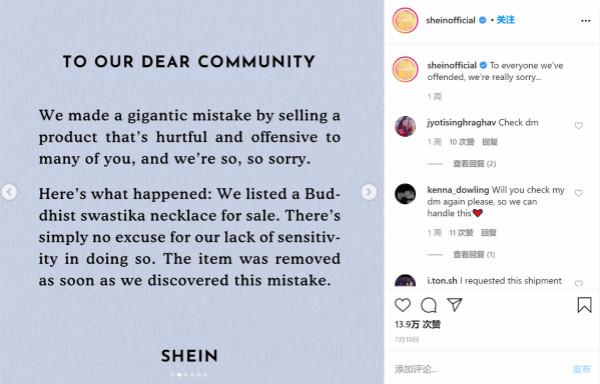Expand 1 reply under kenna_dowling comment
The width and height of the screenshot is (600, 384).
point(474,254)
